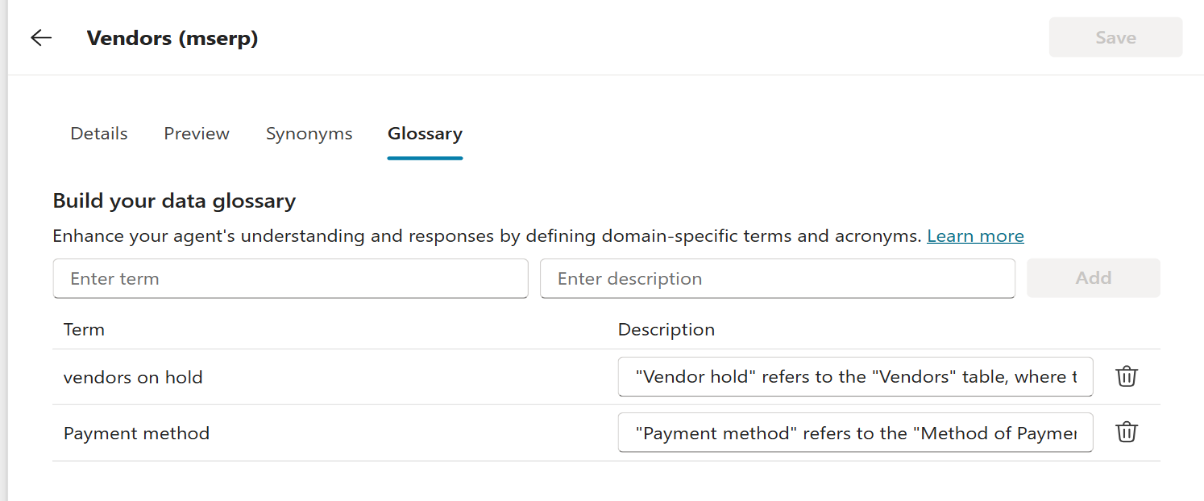The image size is (1204, 501).
Task: Click the Description column header
Action: [666, 329]
